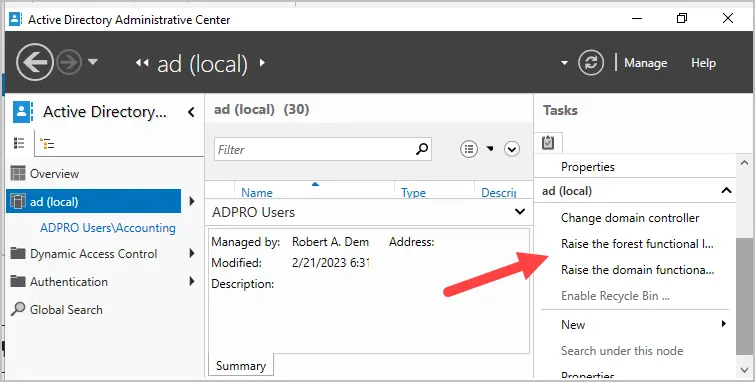Click the Global Search magnifier icon

(x=18, y=309)
